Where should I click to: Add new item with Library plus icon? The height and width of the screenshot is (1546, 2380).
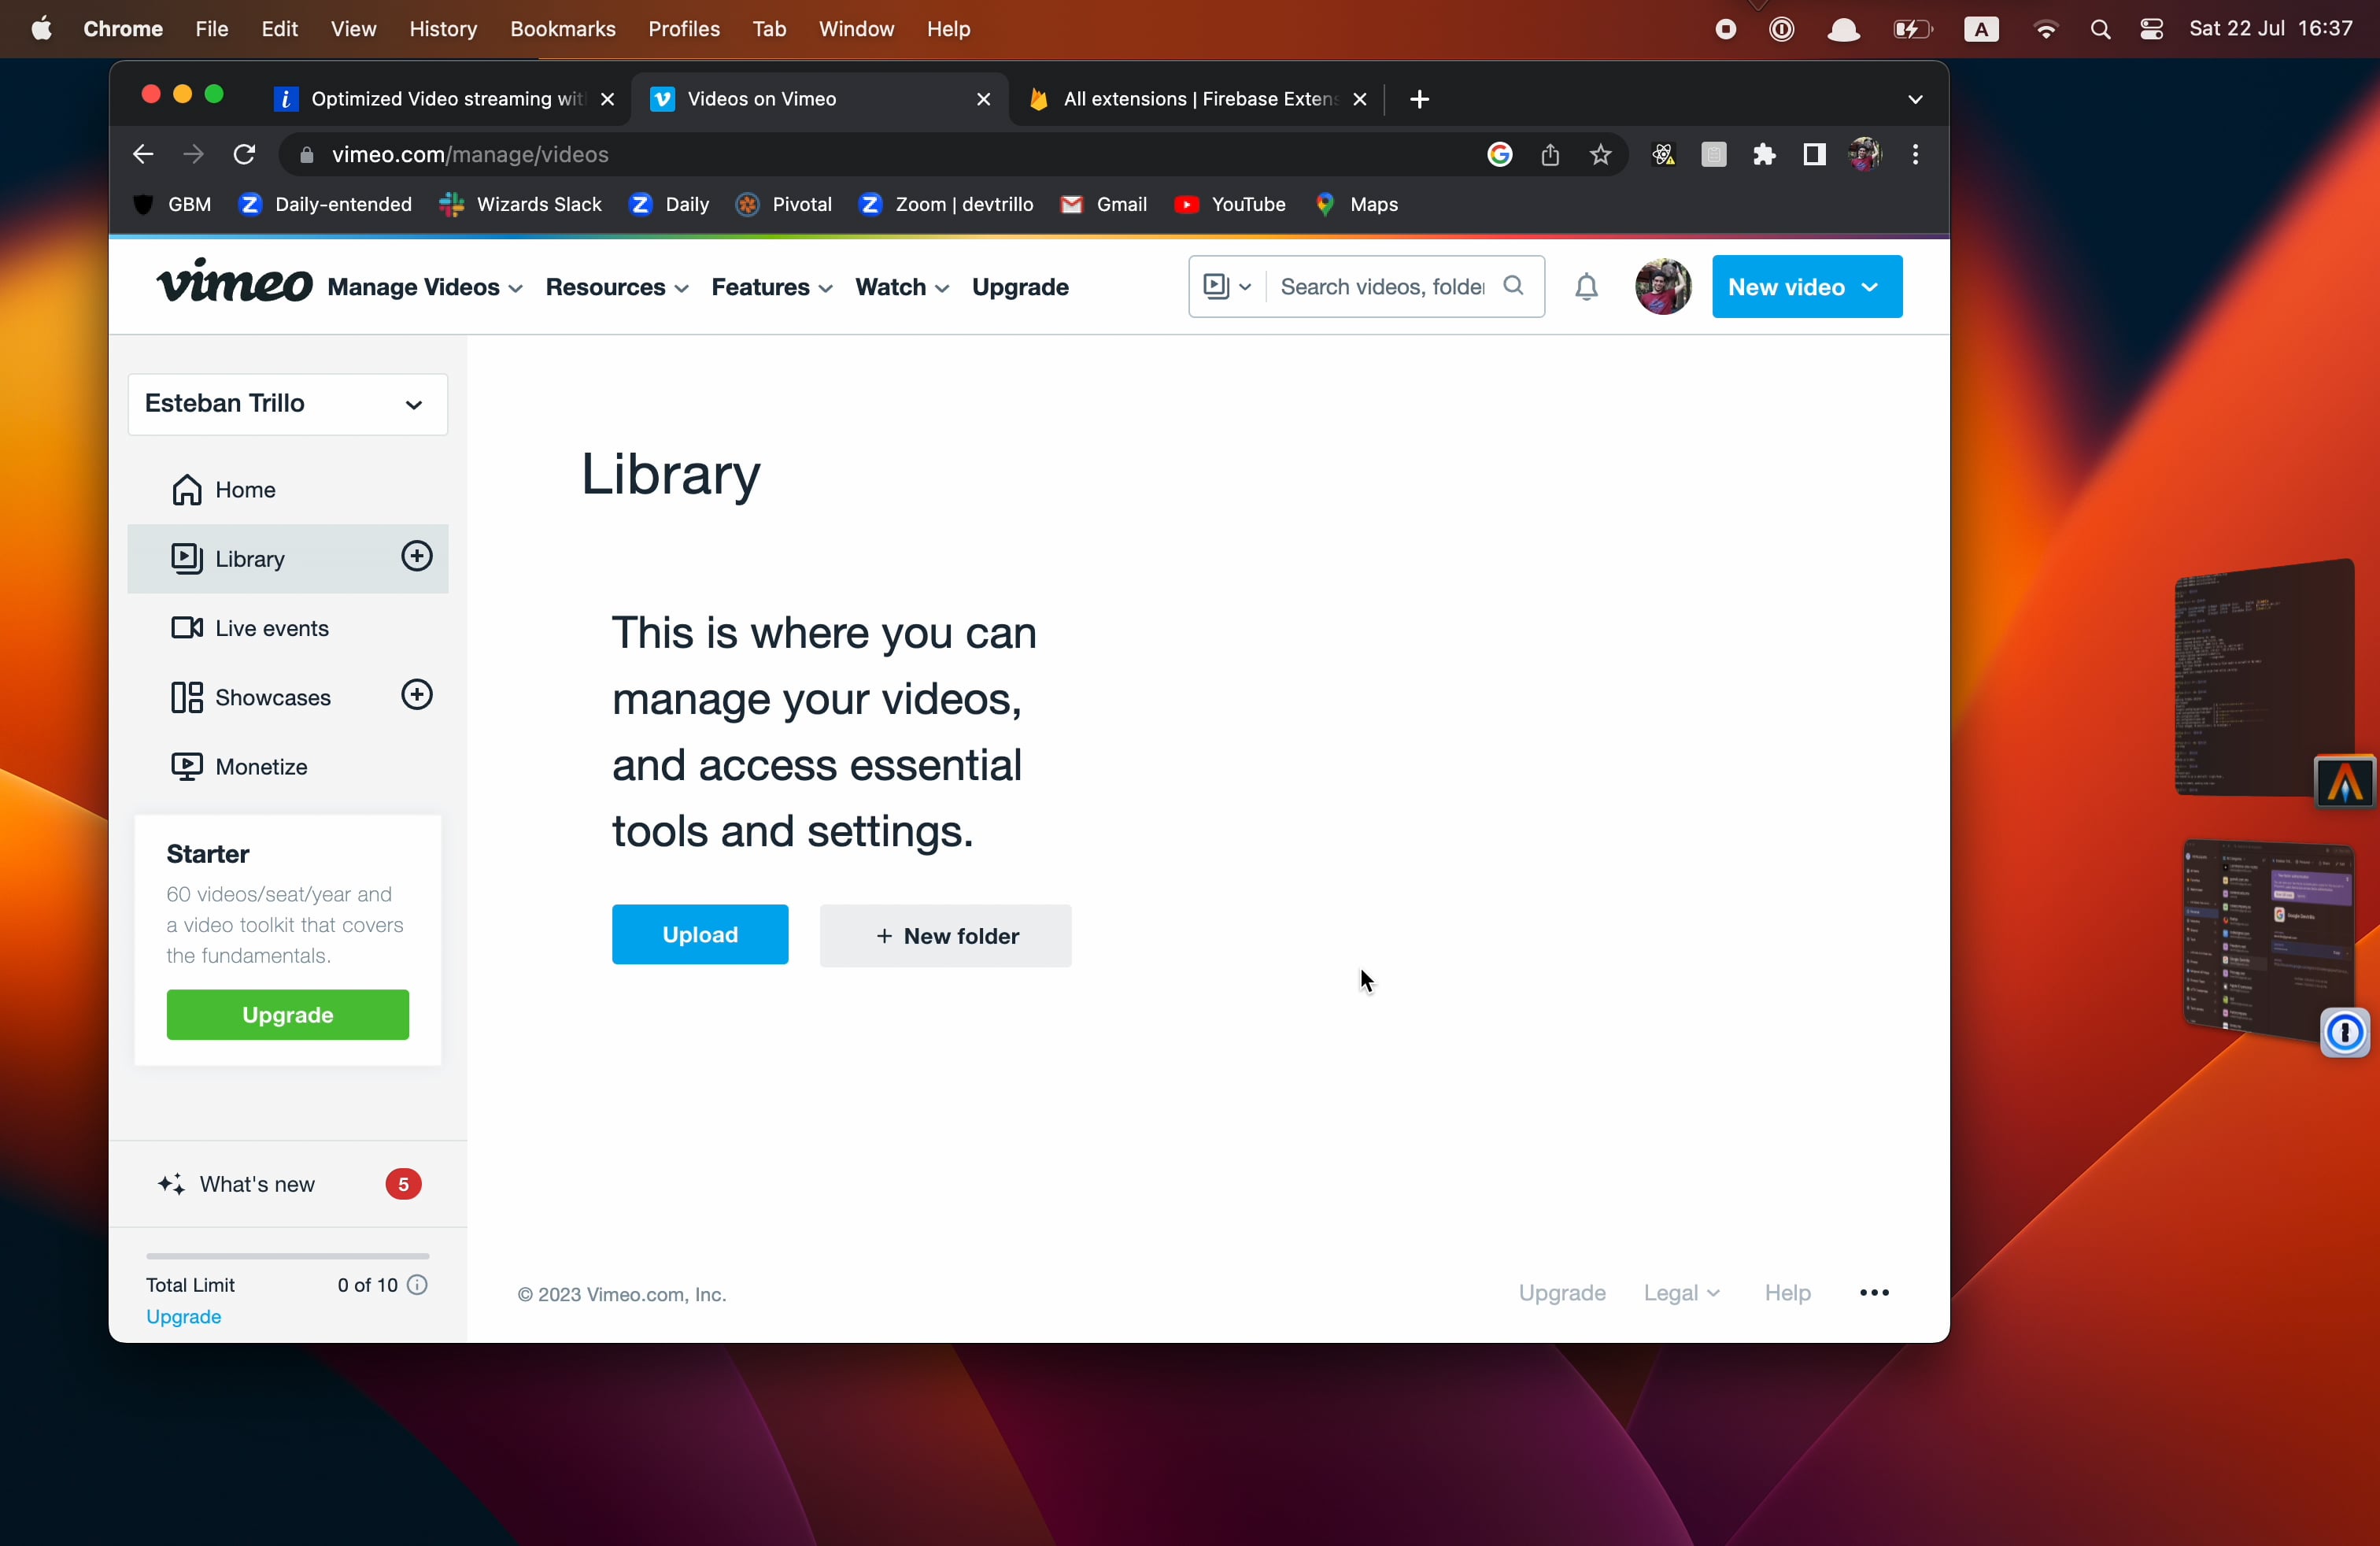[416, 556]
